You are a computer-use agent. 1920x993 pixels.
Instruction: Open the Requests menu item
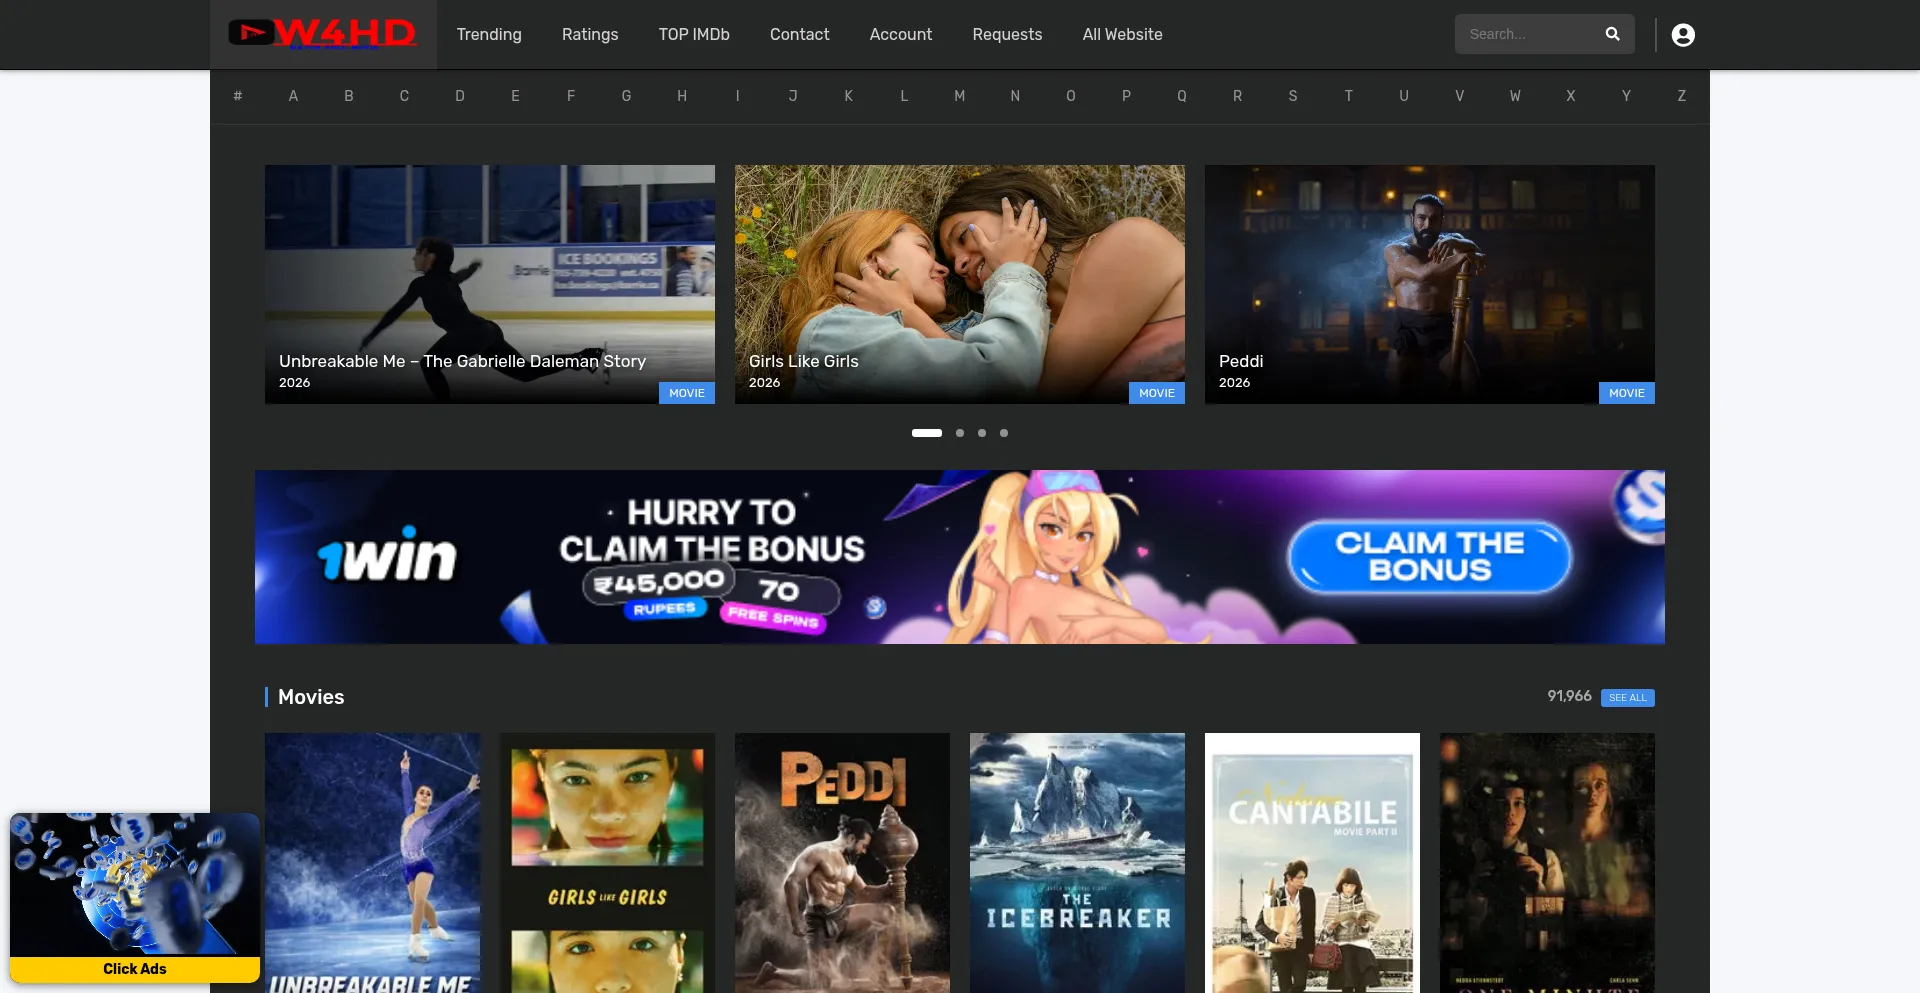[x=1007, y=34]
